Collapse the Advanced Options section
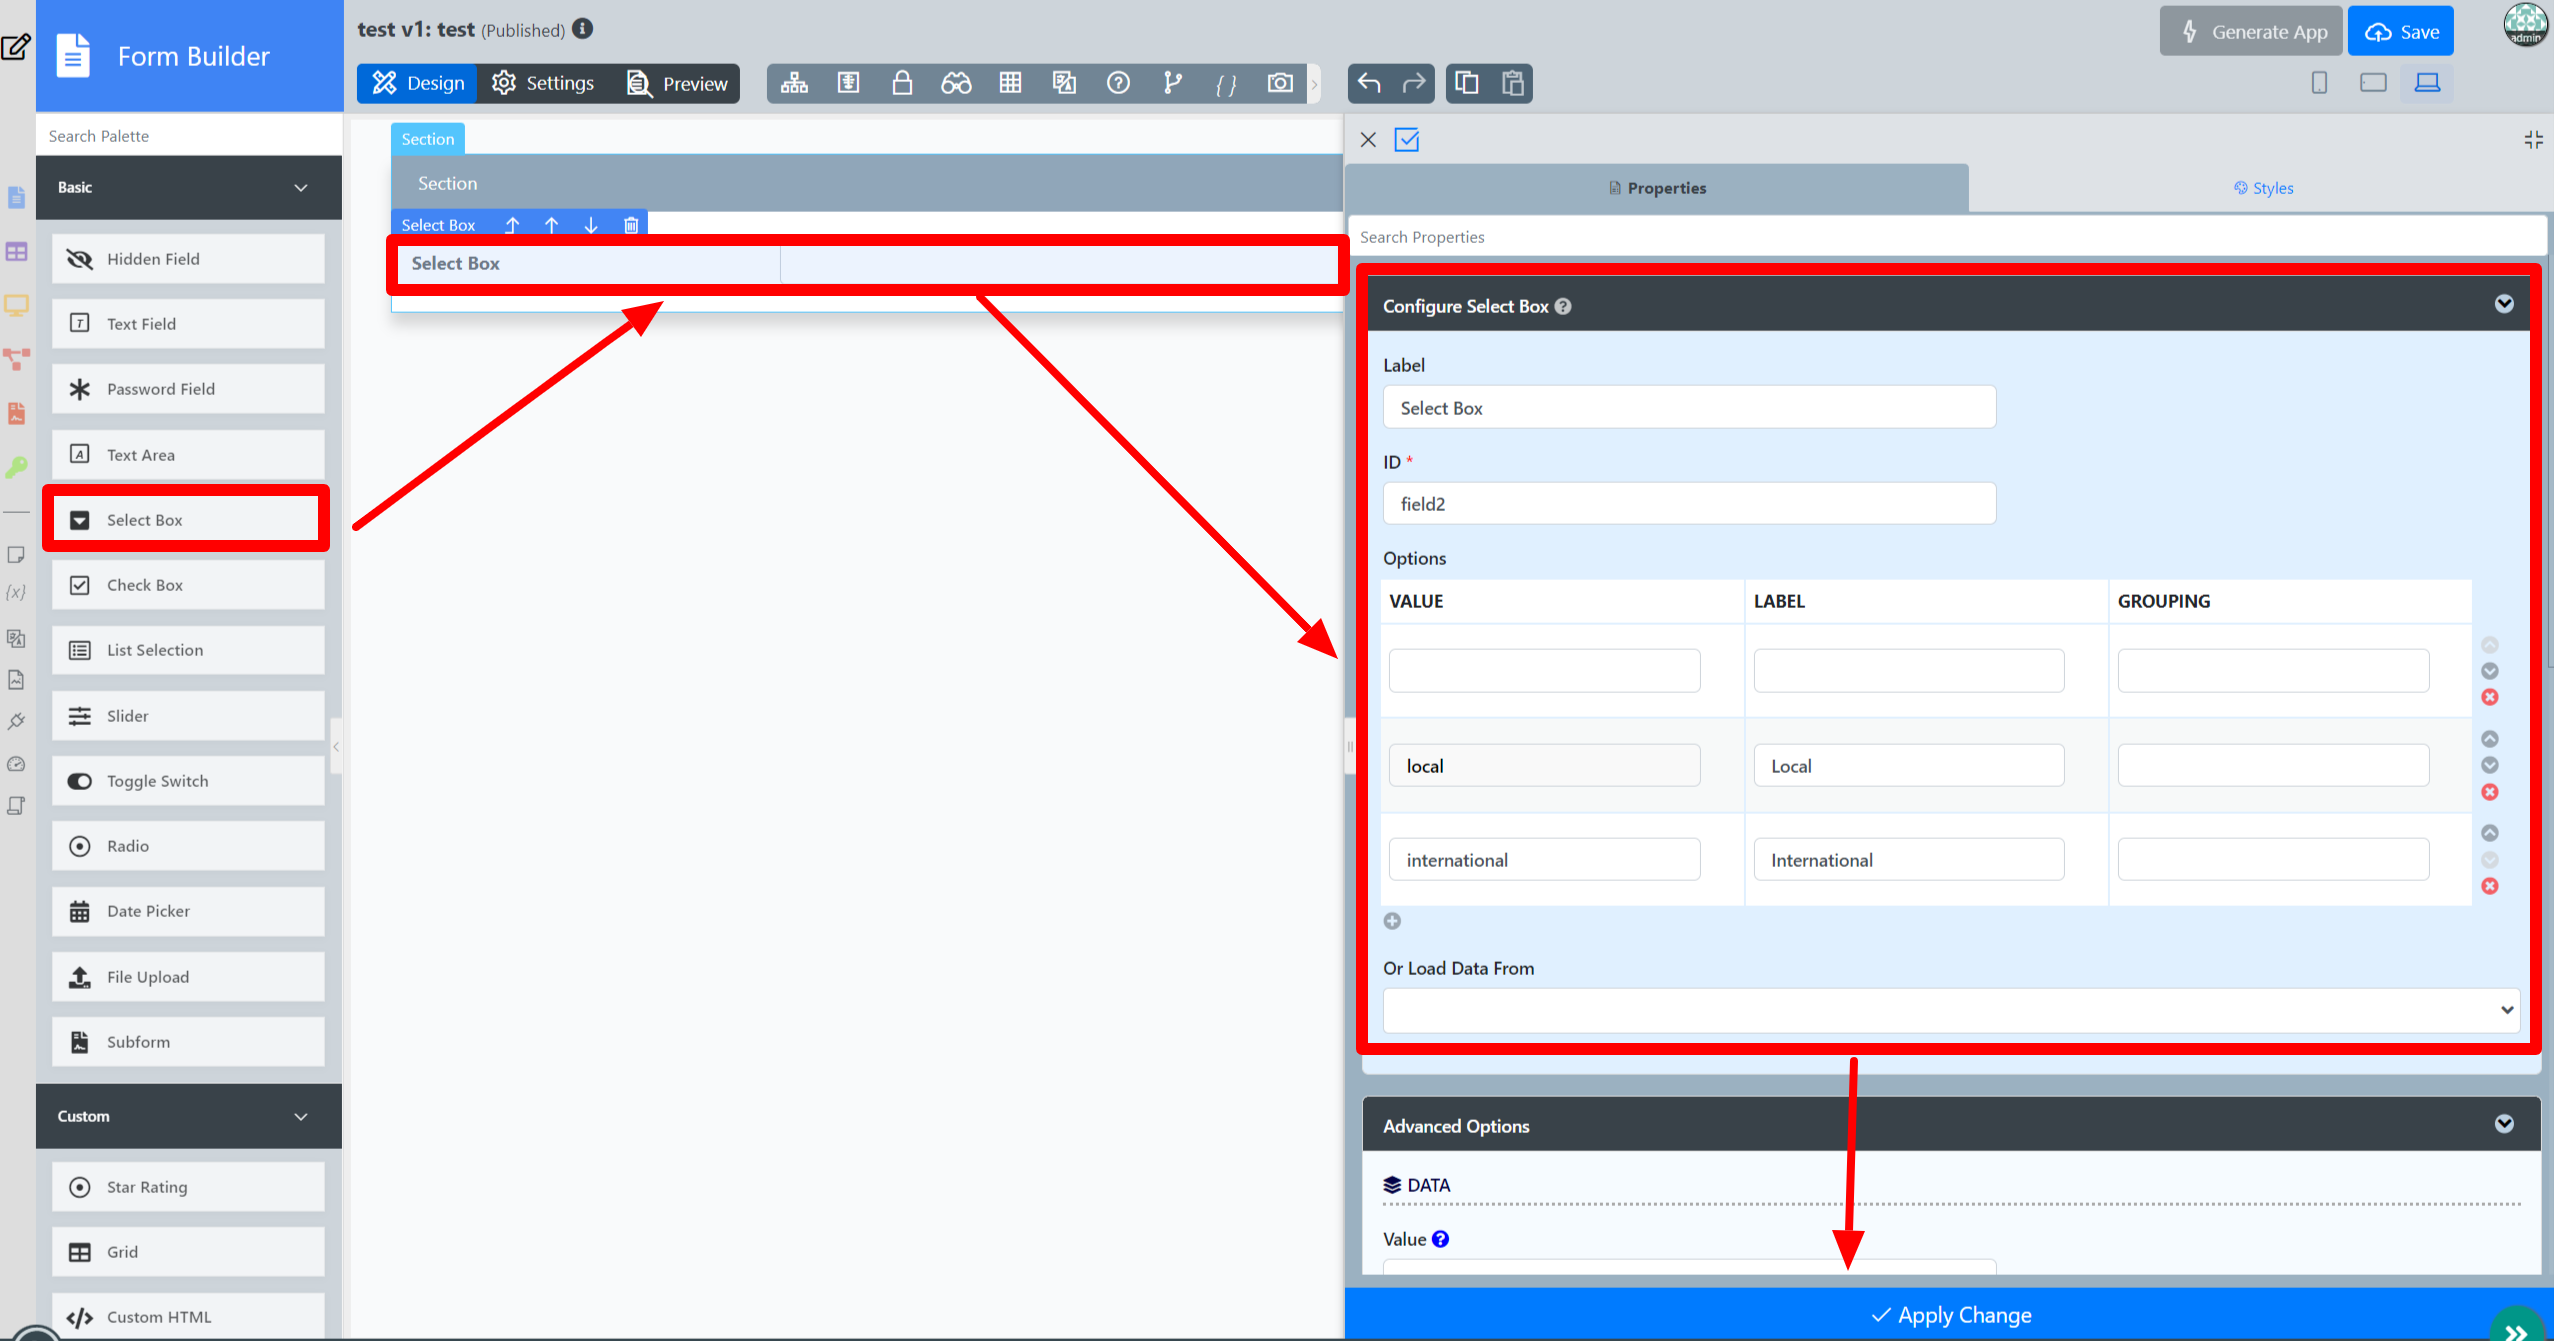 click(x=2504, y=1124)
